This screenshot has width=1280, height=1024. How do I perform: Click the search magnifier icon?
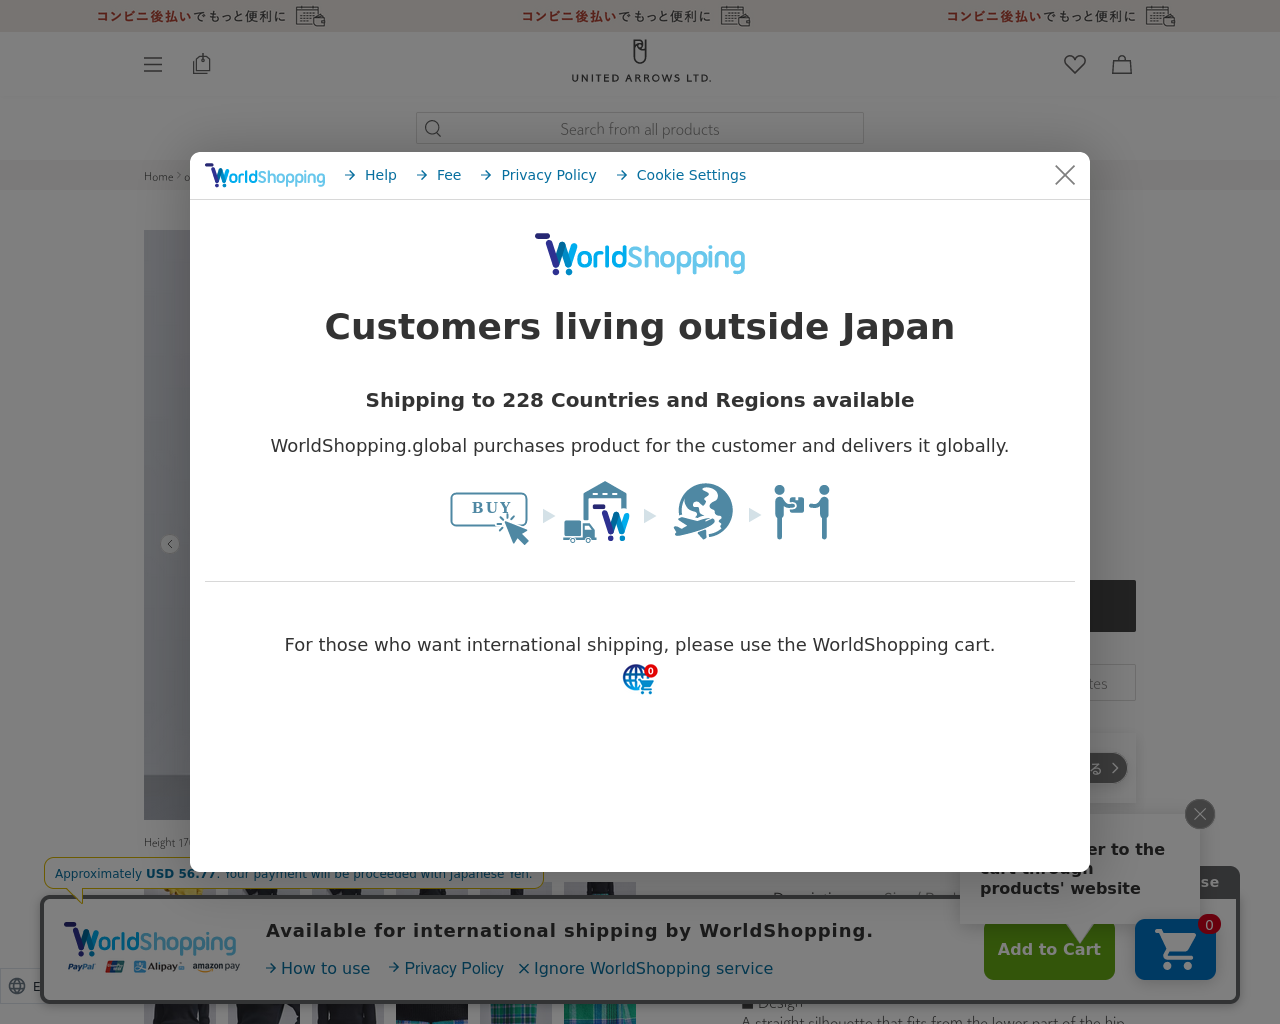pos(433,128)
